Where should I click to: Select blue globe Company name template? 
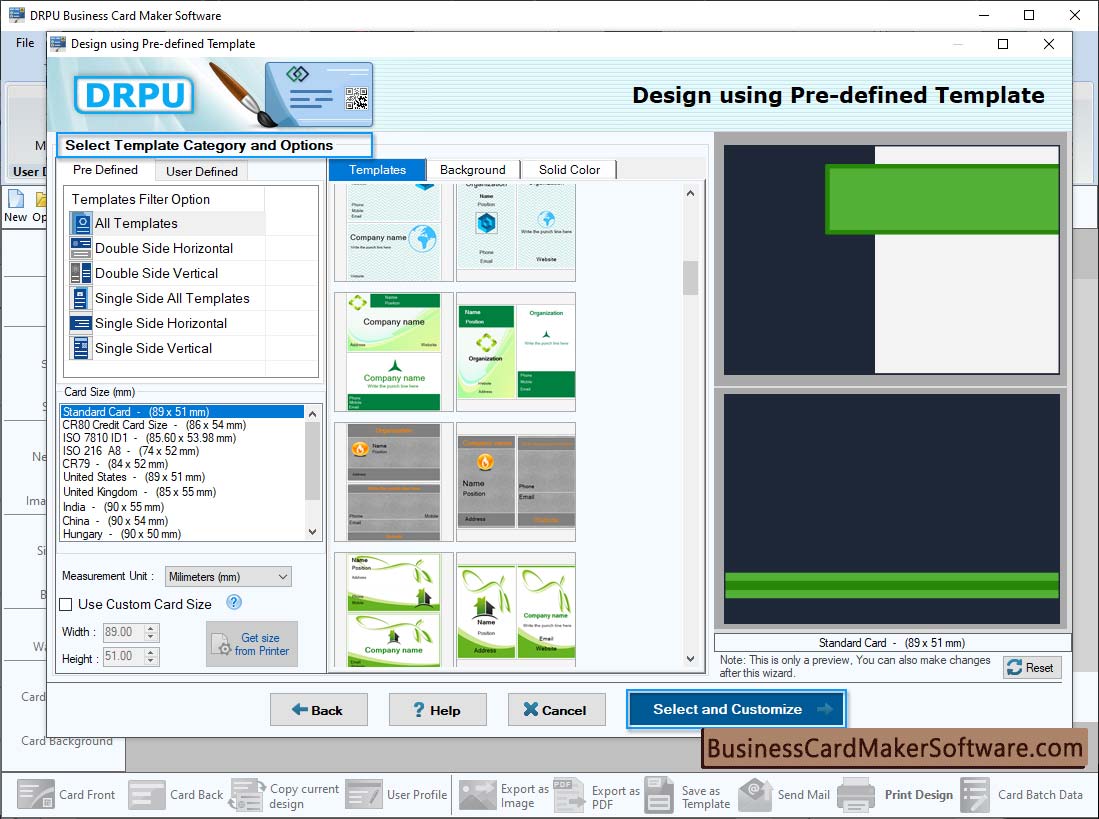[x=394, y=232]
